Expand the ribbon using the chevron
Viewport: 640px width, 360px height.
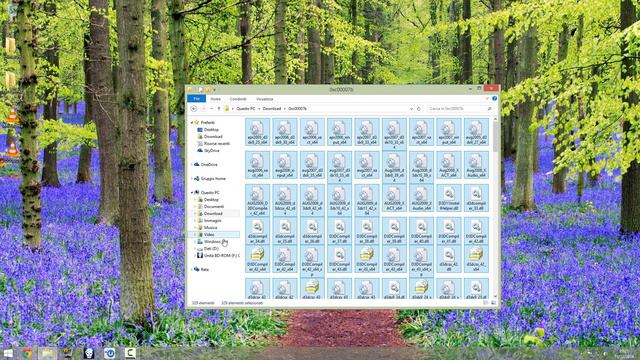[x=487, y=99]
